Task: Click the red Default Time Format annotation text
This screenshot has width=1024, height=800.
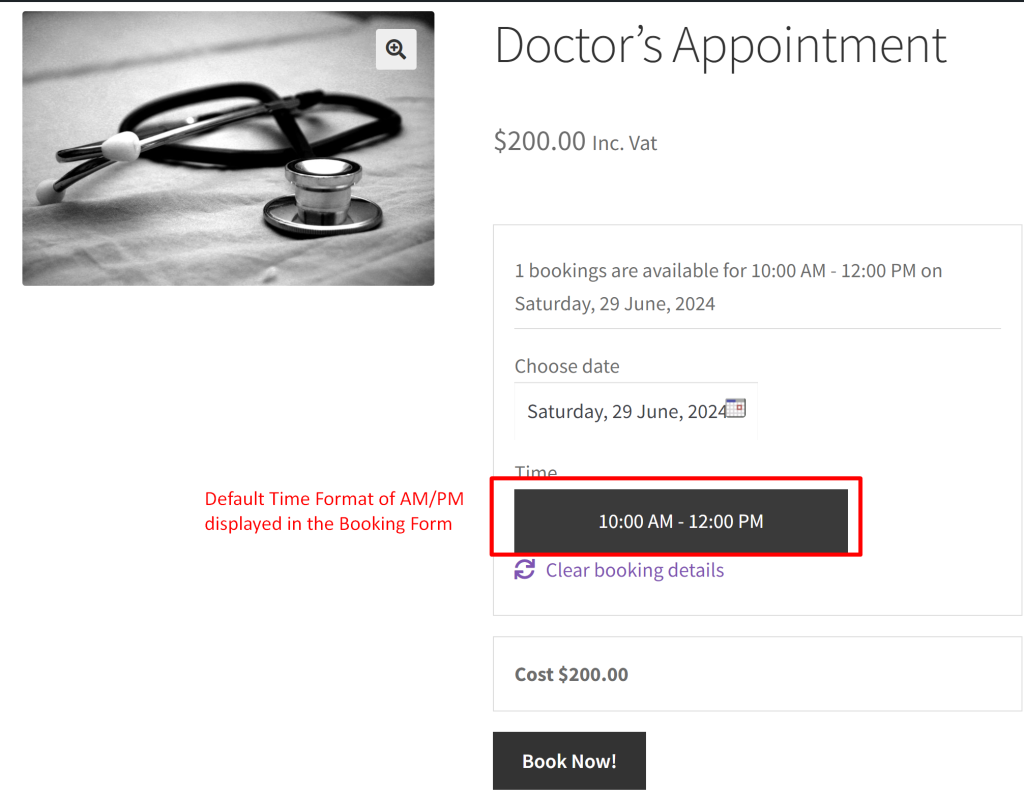Action: click(x=334, y=510)
